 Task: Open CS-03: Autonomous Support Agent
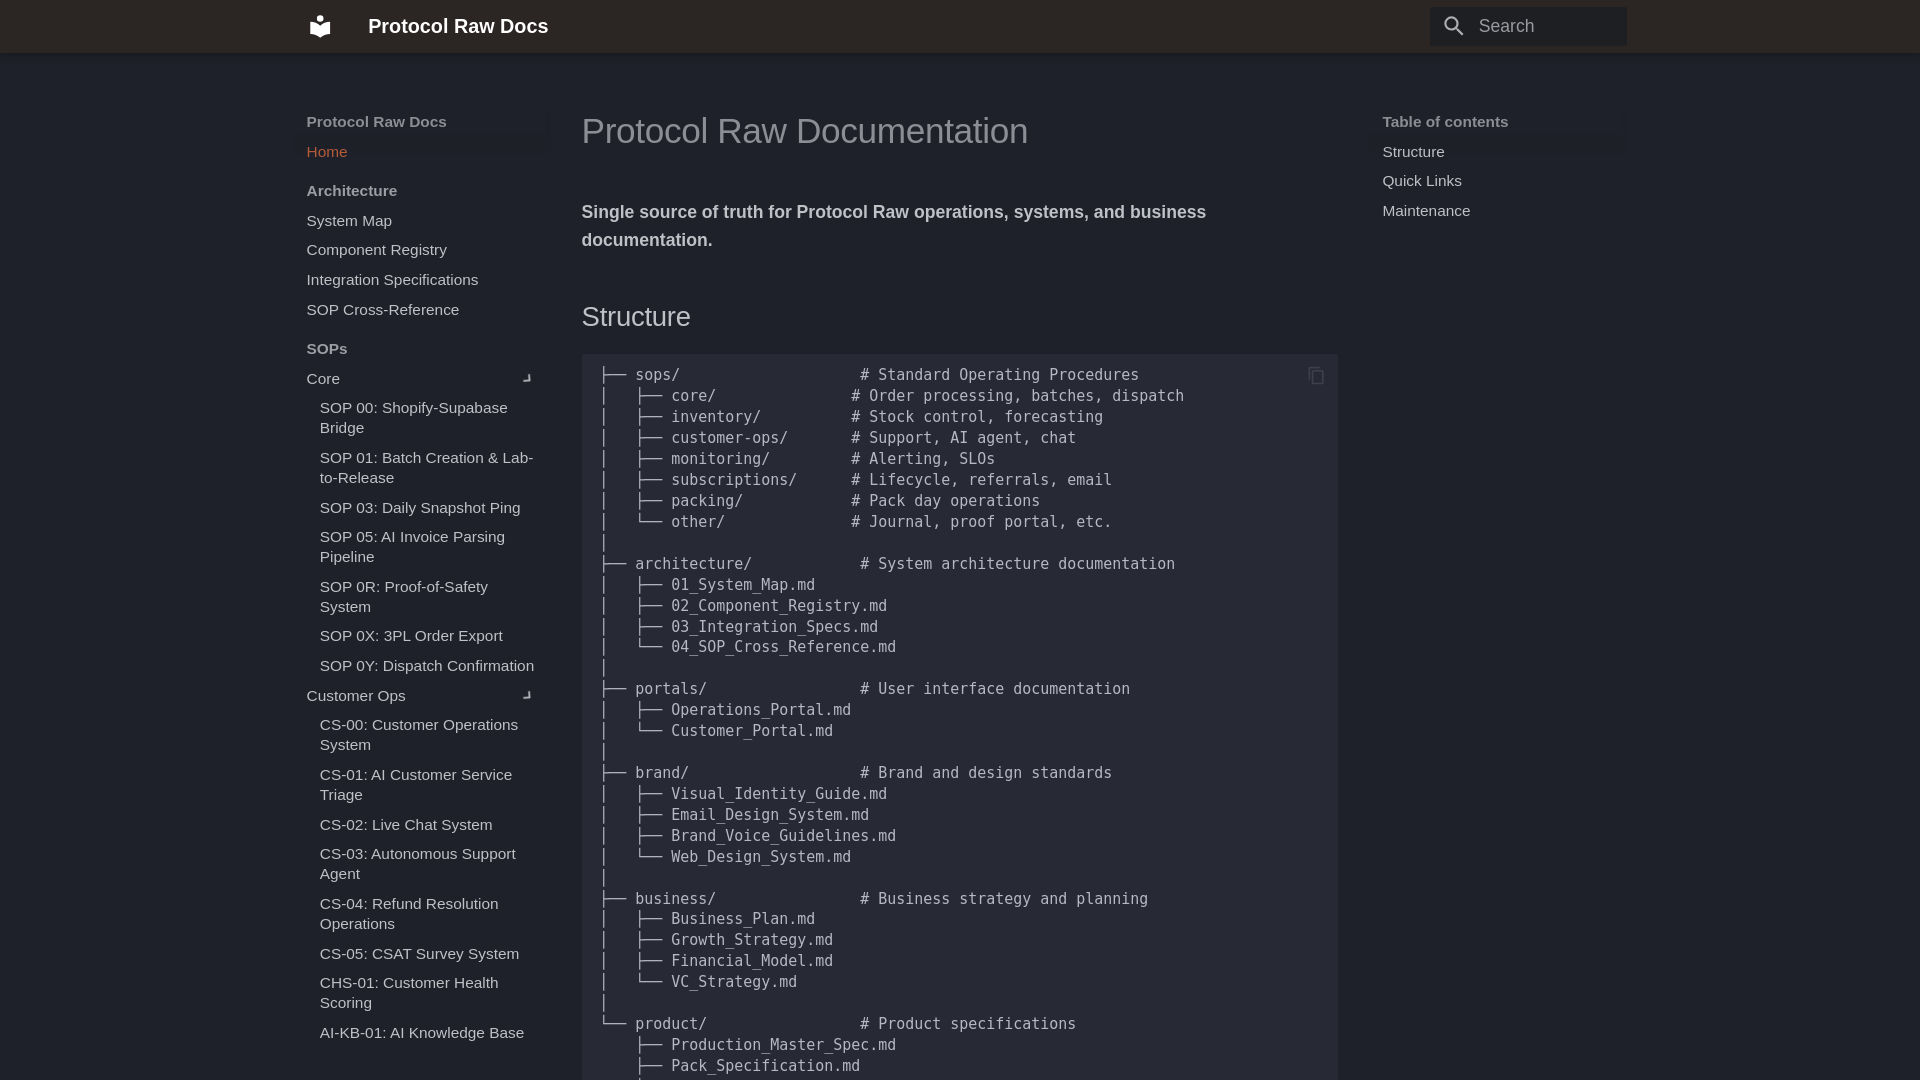pyautogui.click(x=418, y=864)
